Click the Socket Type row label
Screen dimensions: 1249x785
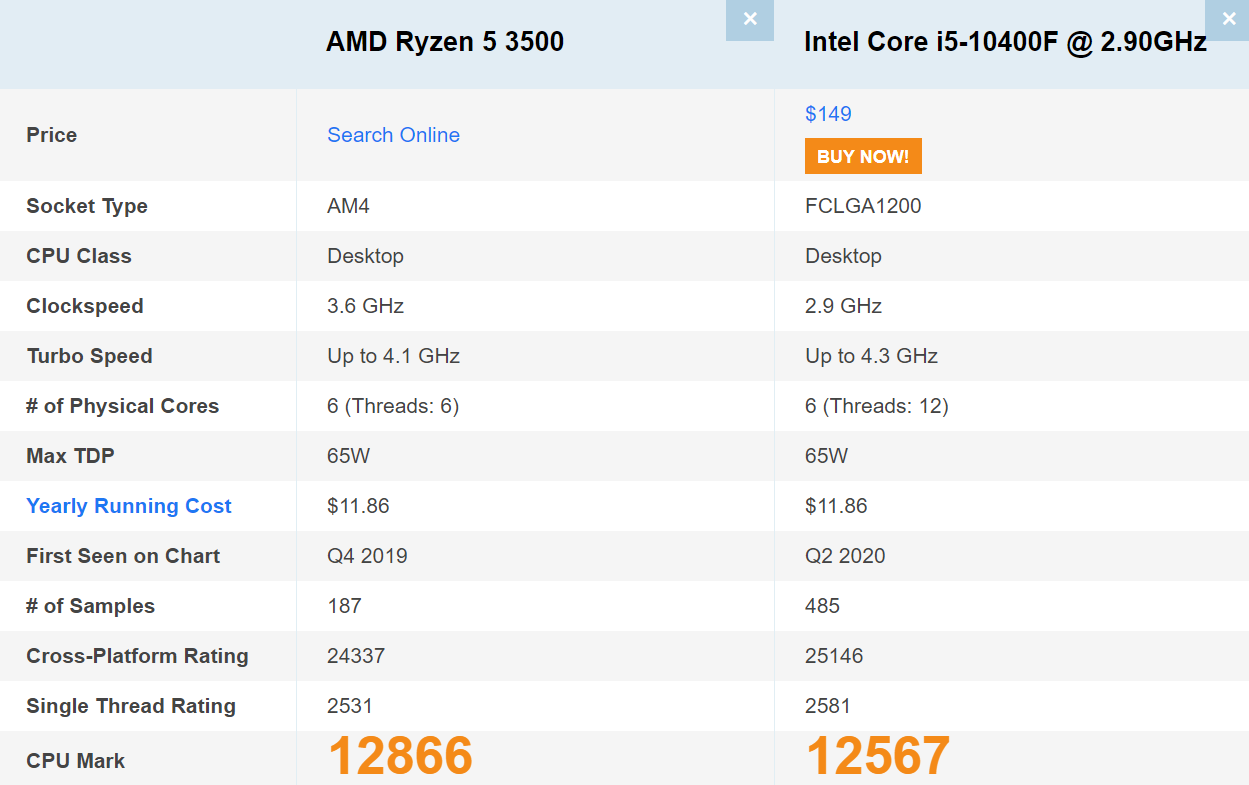[x=87, y=206]
